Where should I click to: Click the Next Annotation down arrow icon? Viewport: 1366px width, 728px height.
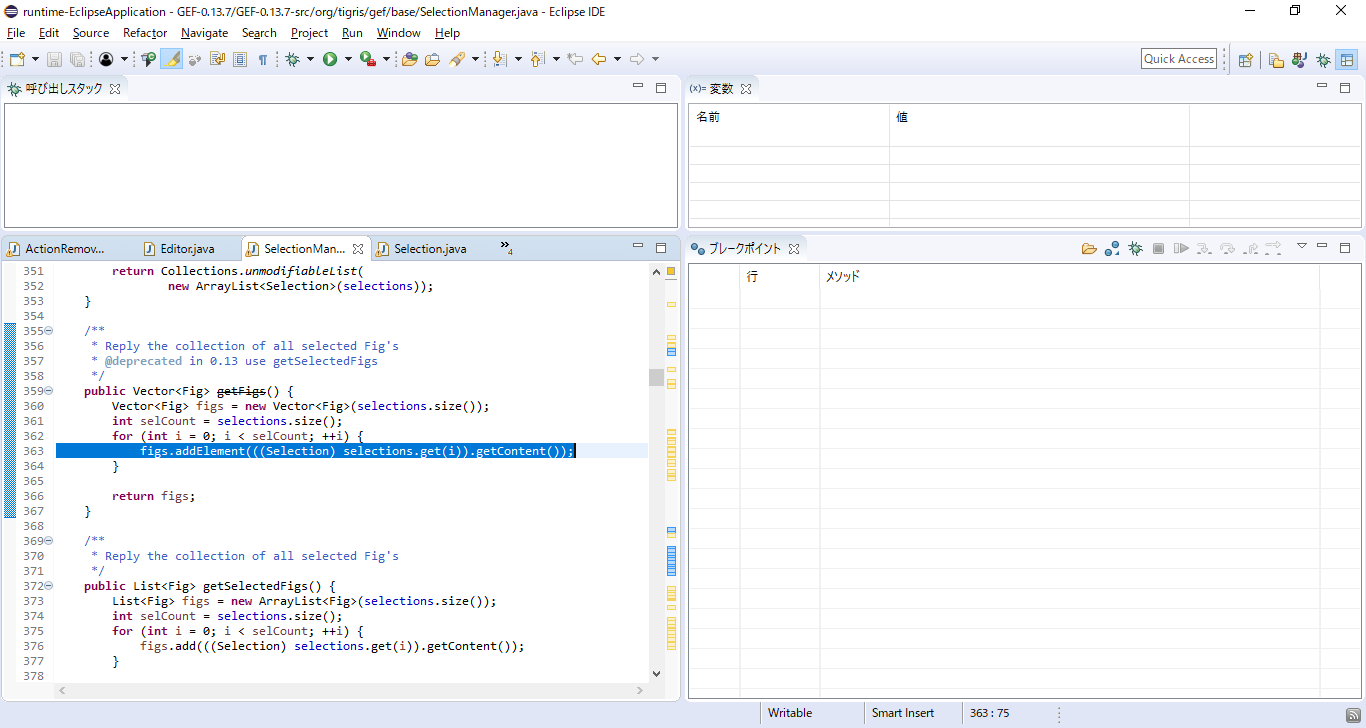(x=501, y=60)
